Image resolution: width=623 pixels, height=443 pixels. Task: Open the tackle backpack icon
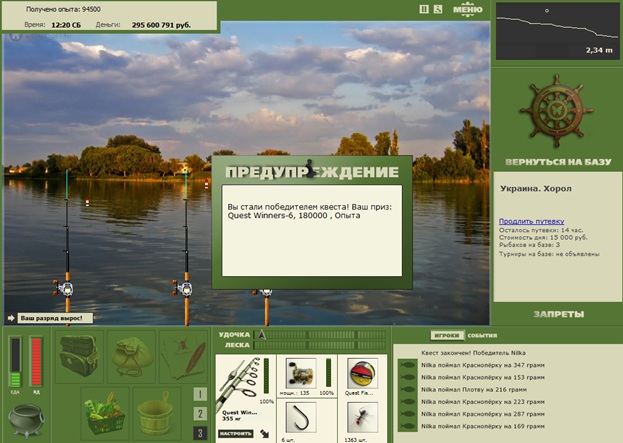tap(79, 356)
